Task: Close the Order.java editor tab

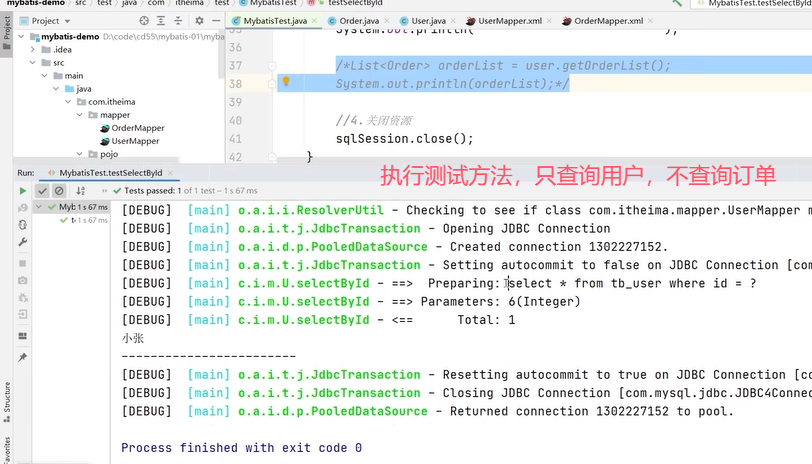Action: click(386, 21)
